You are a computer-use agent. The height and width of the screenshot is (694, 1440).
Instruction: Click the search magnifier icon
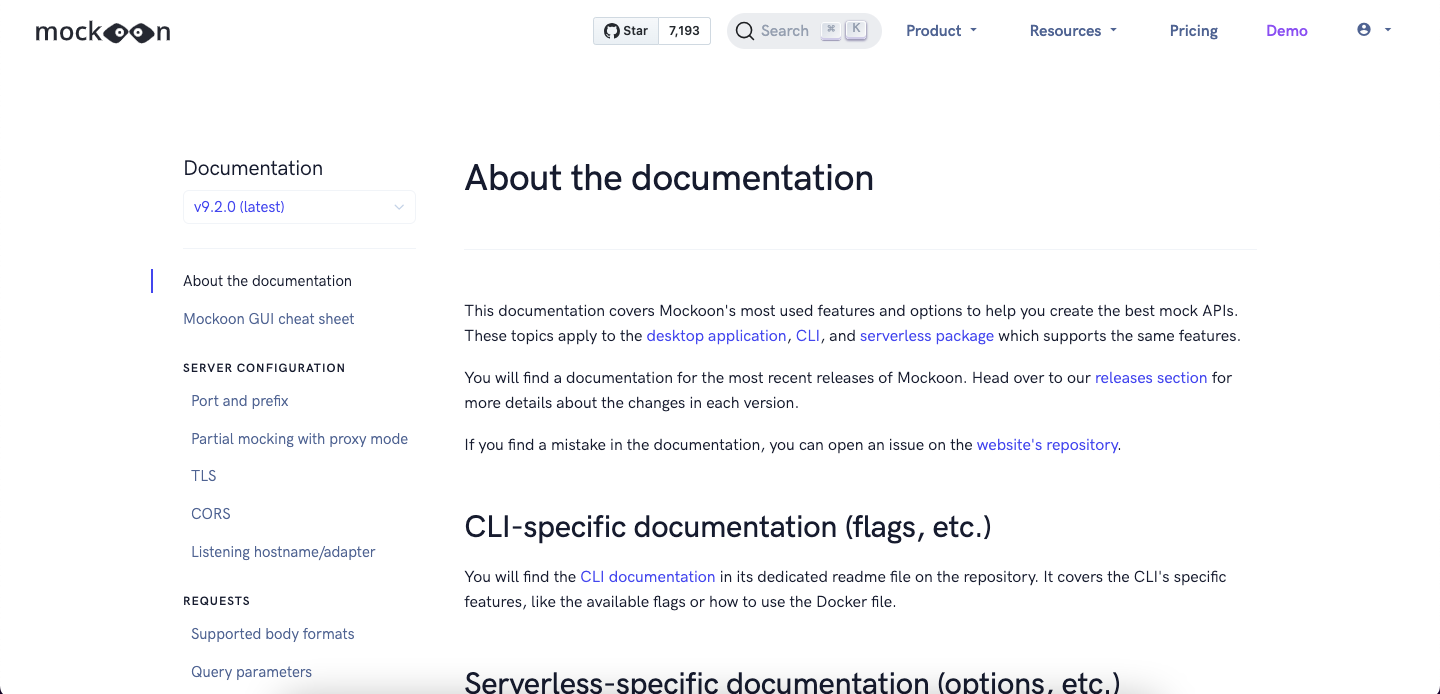(x=745, y=31)
